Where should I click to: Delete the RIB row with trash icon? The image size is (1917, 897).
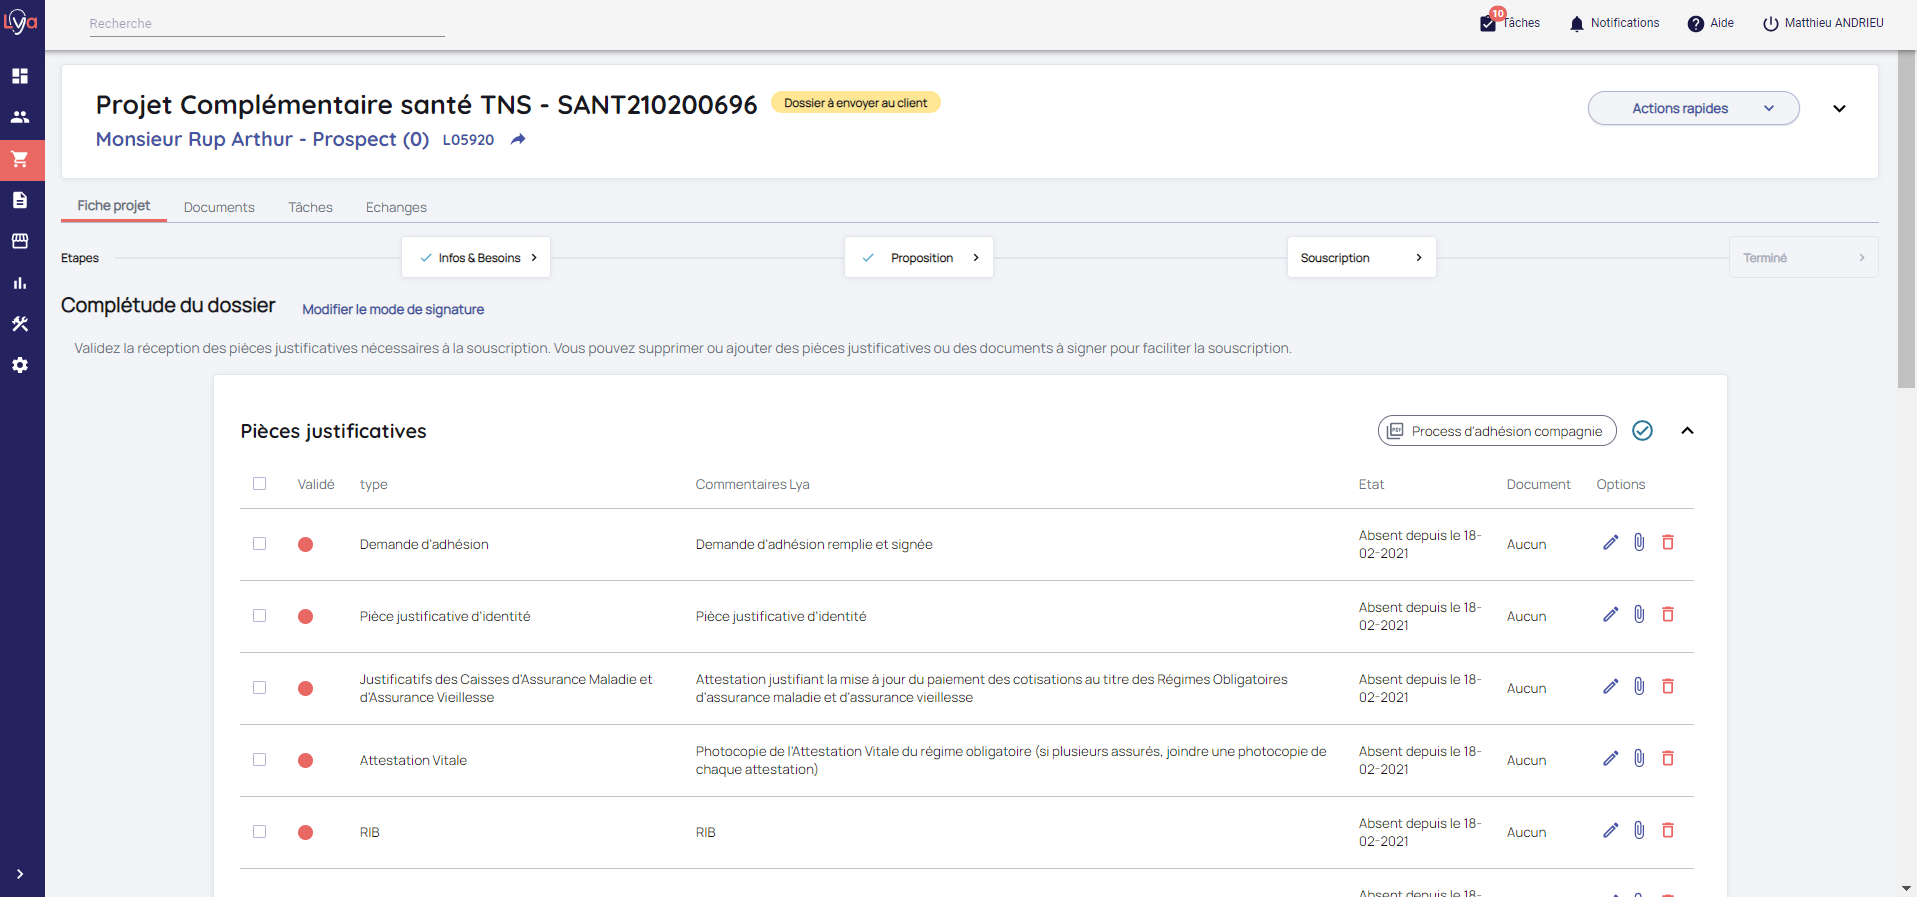pos(1668,831)
